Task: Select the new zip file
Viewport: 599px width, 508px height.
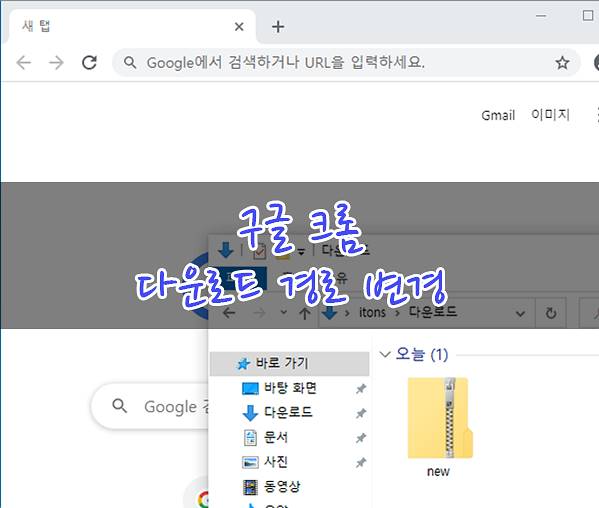Action: pos(440,427)
